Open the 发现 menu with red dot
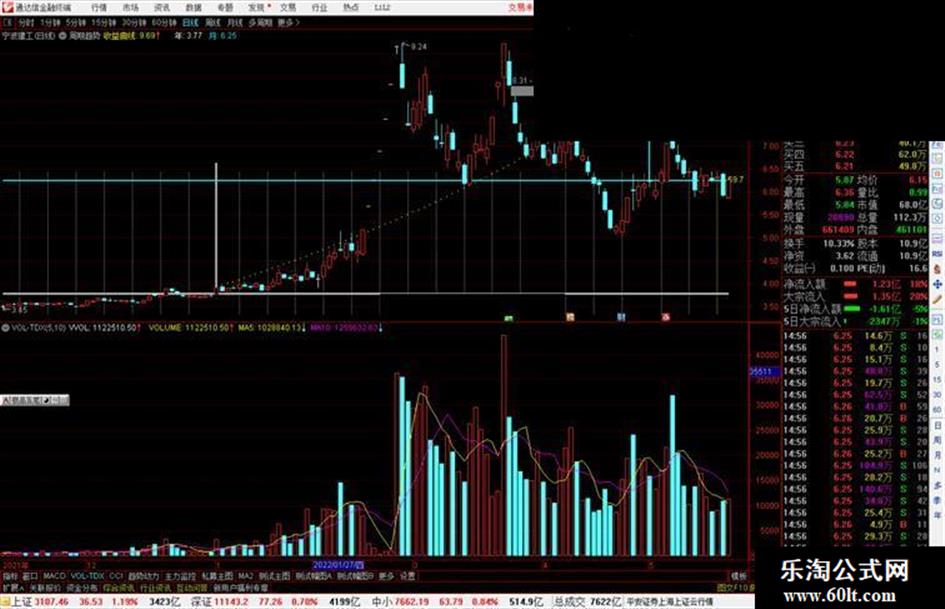The height and width of the screenshot is (609, 945). 259,8
